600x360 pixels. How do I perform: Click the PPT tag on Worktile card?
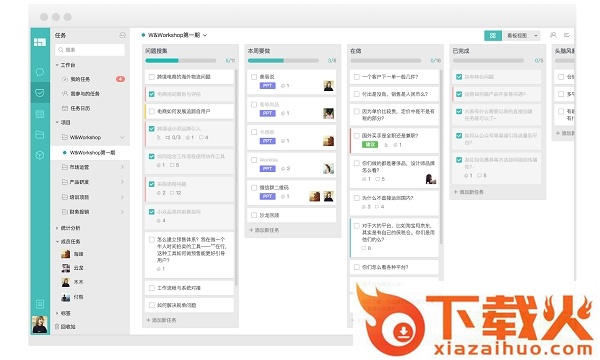click(x=267, y=169)
